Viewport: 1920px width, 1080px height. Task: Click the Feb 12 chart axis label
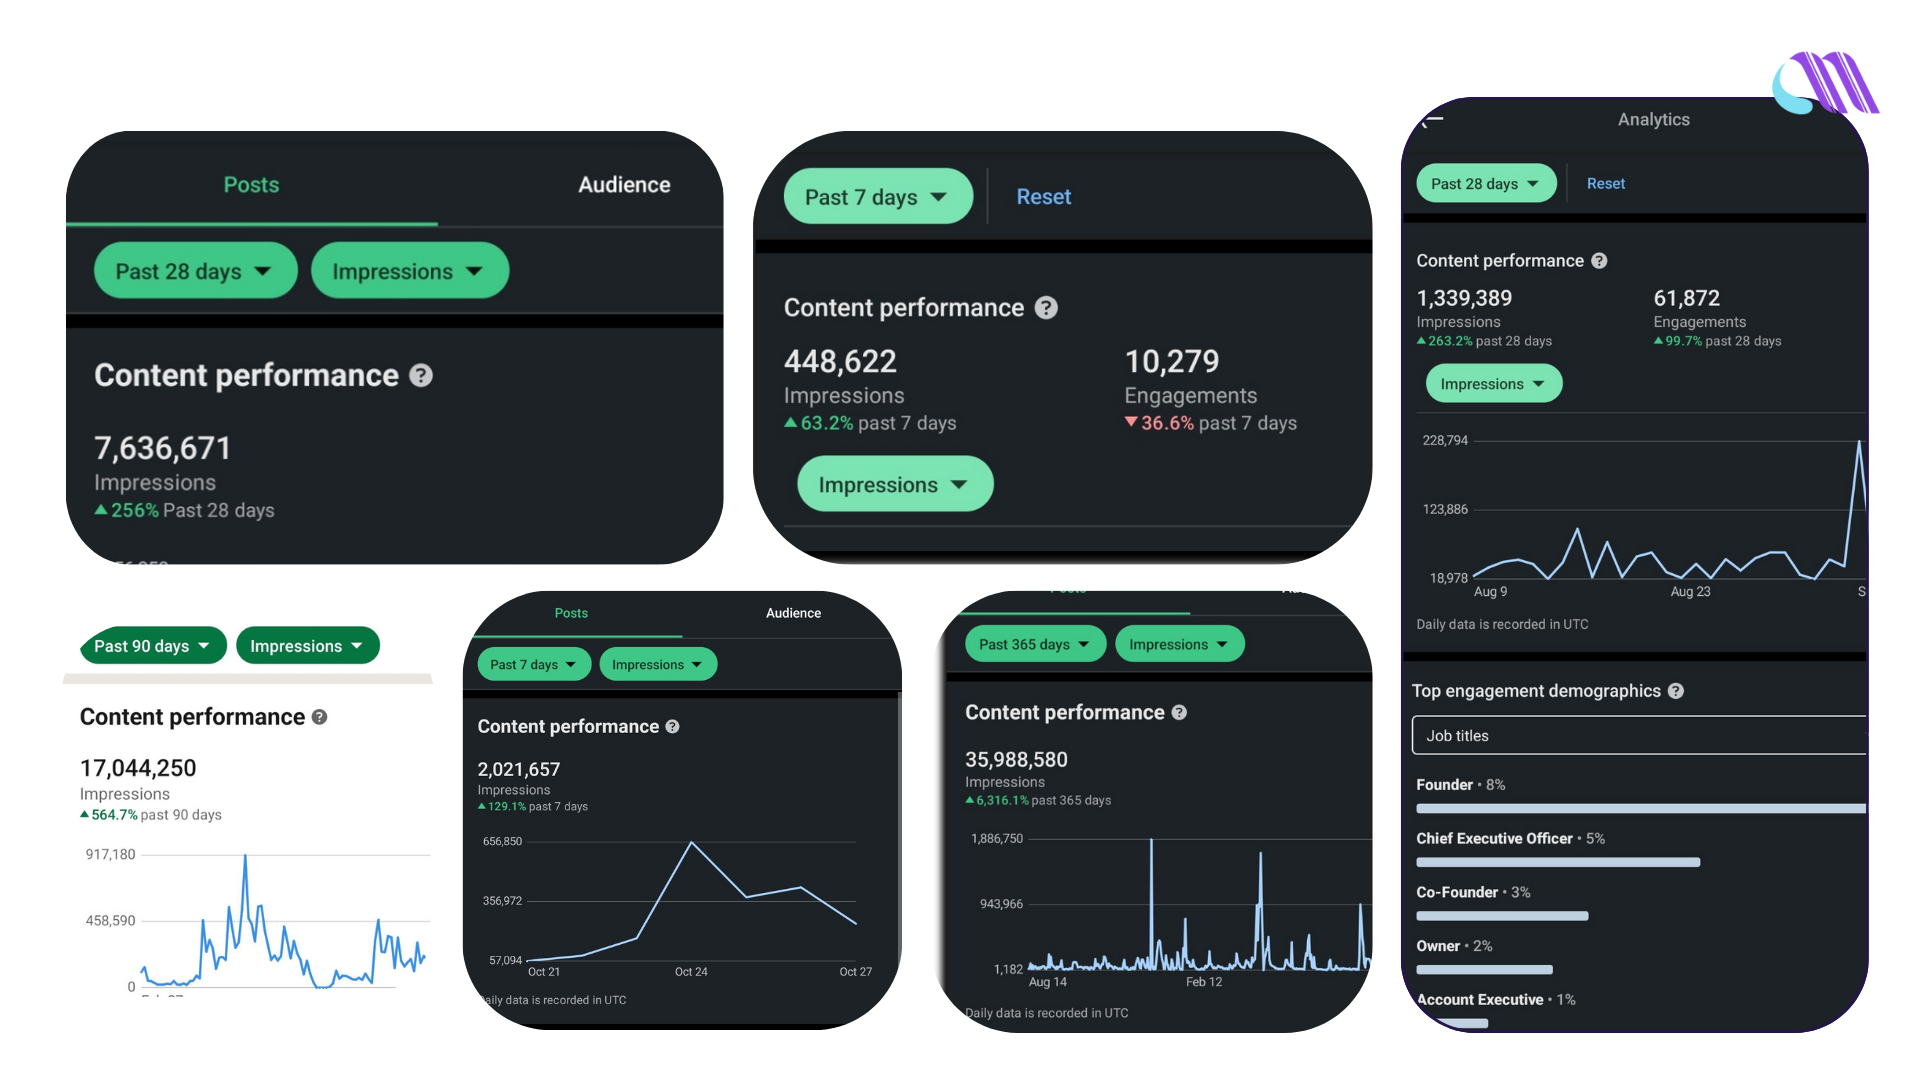[1204, 982]
